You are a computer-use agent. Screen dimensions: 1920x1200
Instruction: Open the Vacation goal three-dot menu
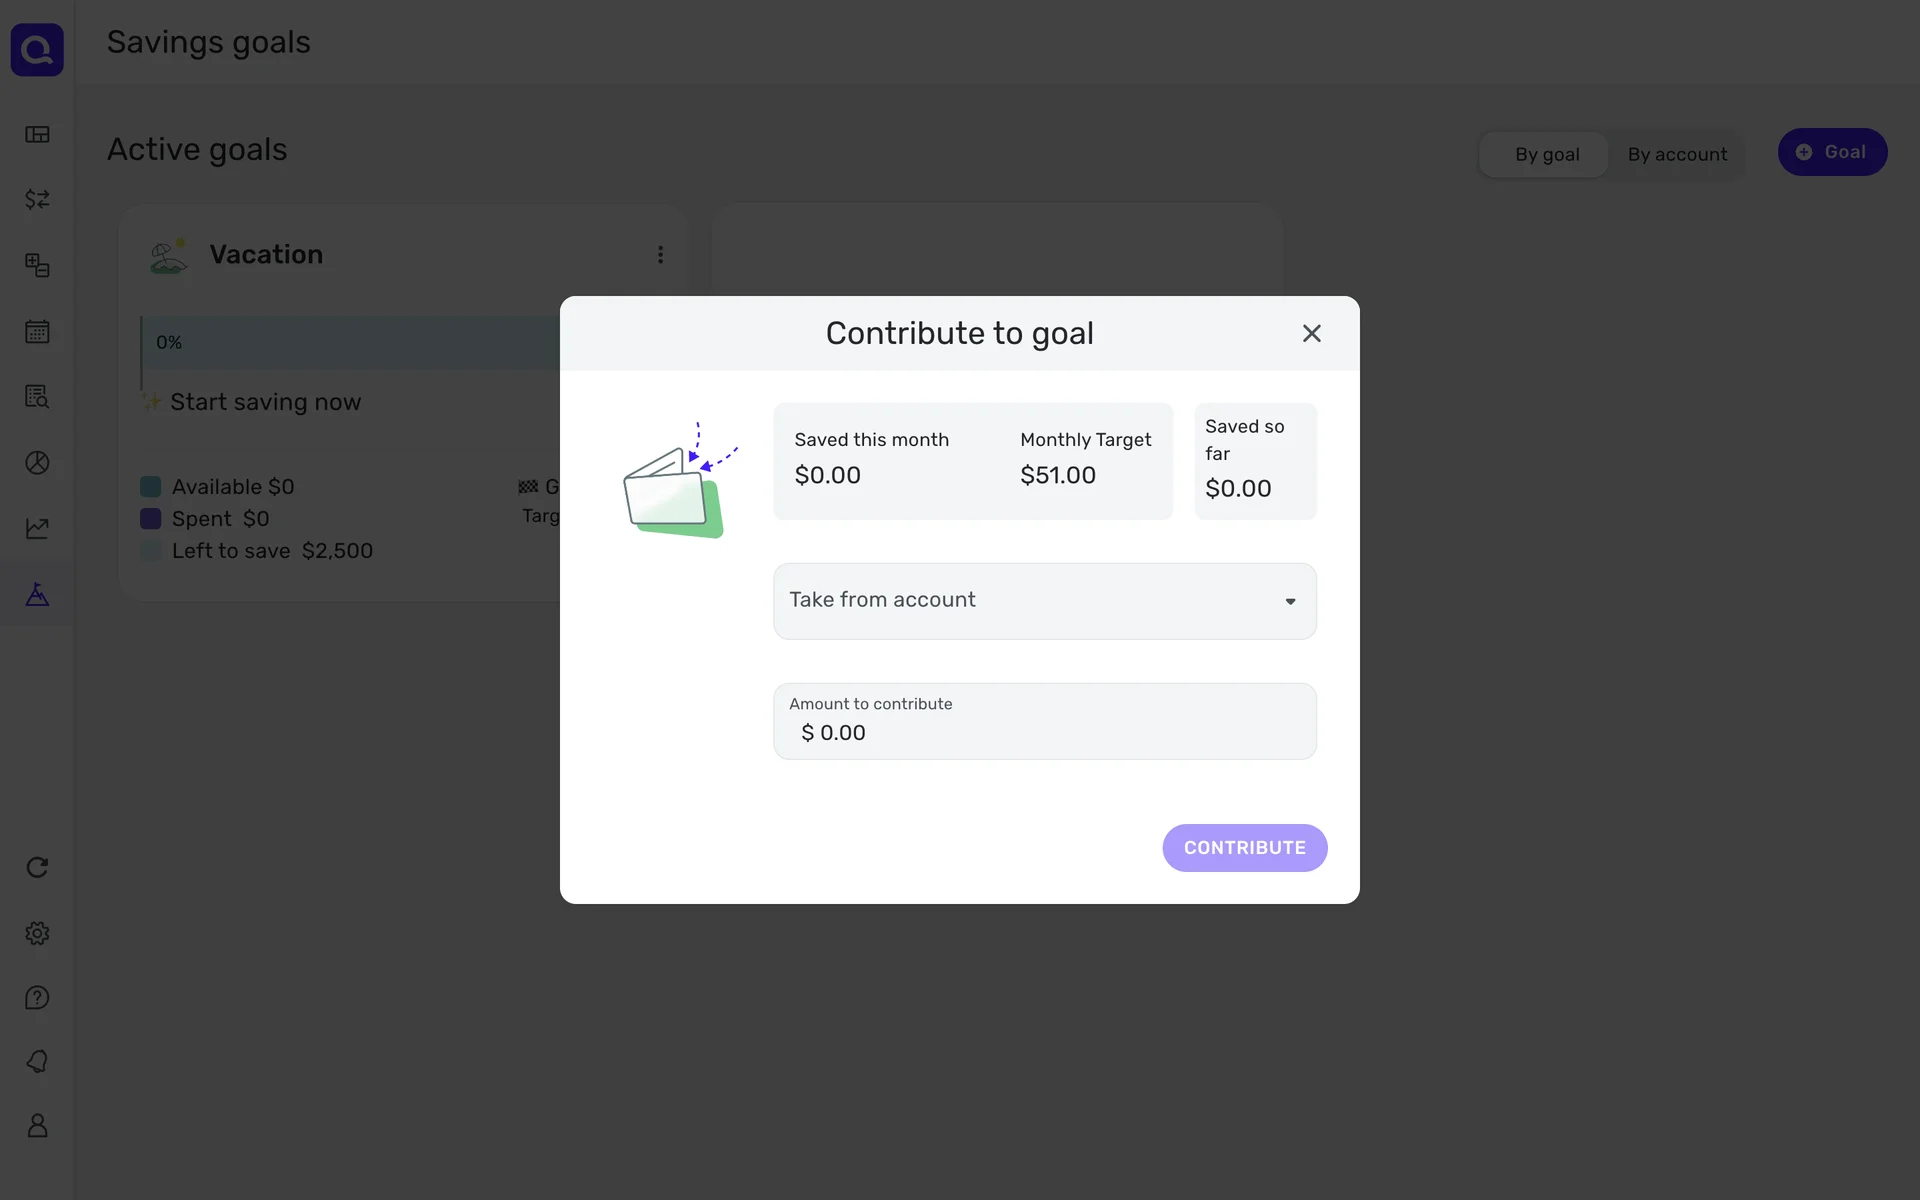[x=660, y=255]
